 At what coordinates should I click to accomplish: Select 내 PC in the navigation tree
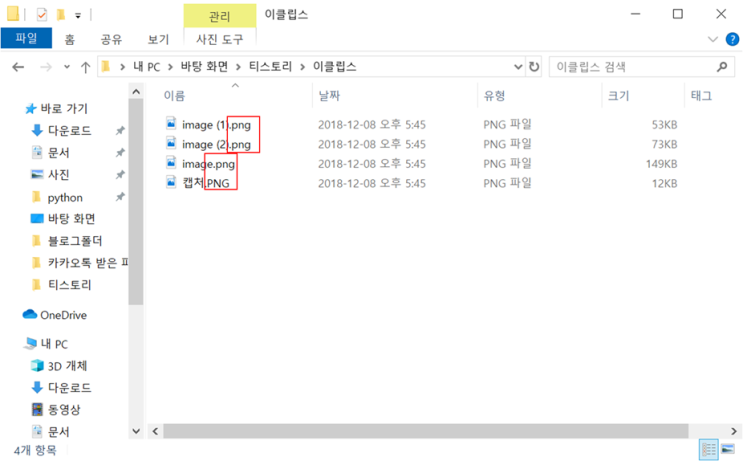[54, 344]
